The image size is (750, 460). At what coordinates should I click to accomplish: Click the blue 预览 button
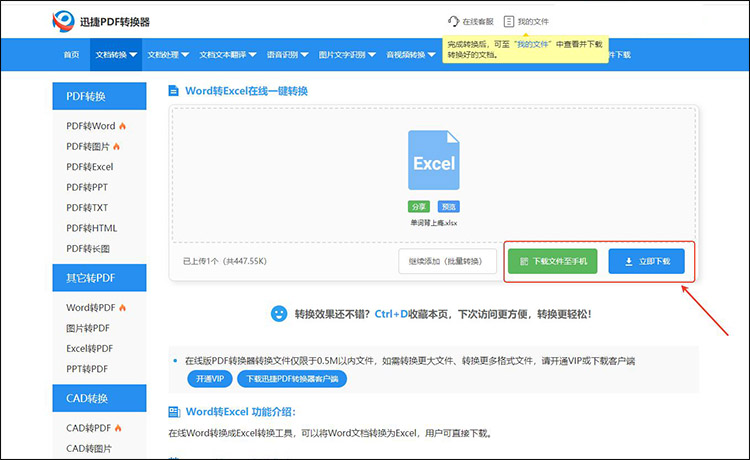coord(449,207)
